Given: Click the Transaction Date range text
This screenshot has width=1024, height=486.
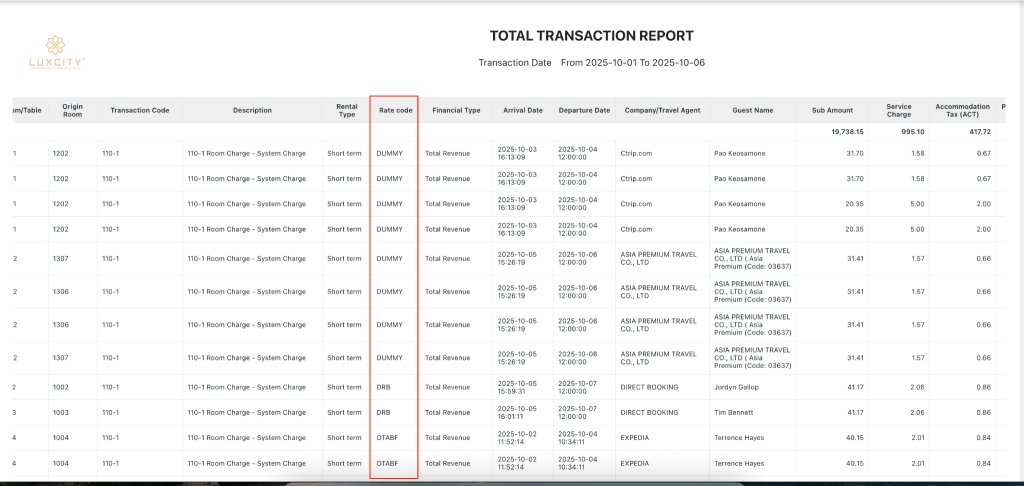Looking at the screenshot, I should 591,63.
